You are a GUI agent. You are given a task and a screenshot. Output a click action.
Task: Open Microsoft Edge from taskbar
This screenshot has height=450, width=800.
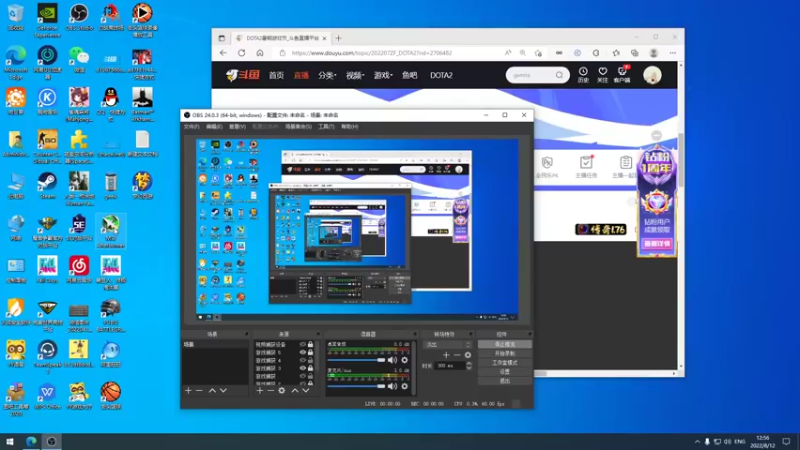(31, 442)
